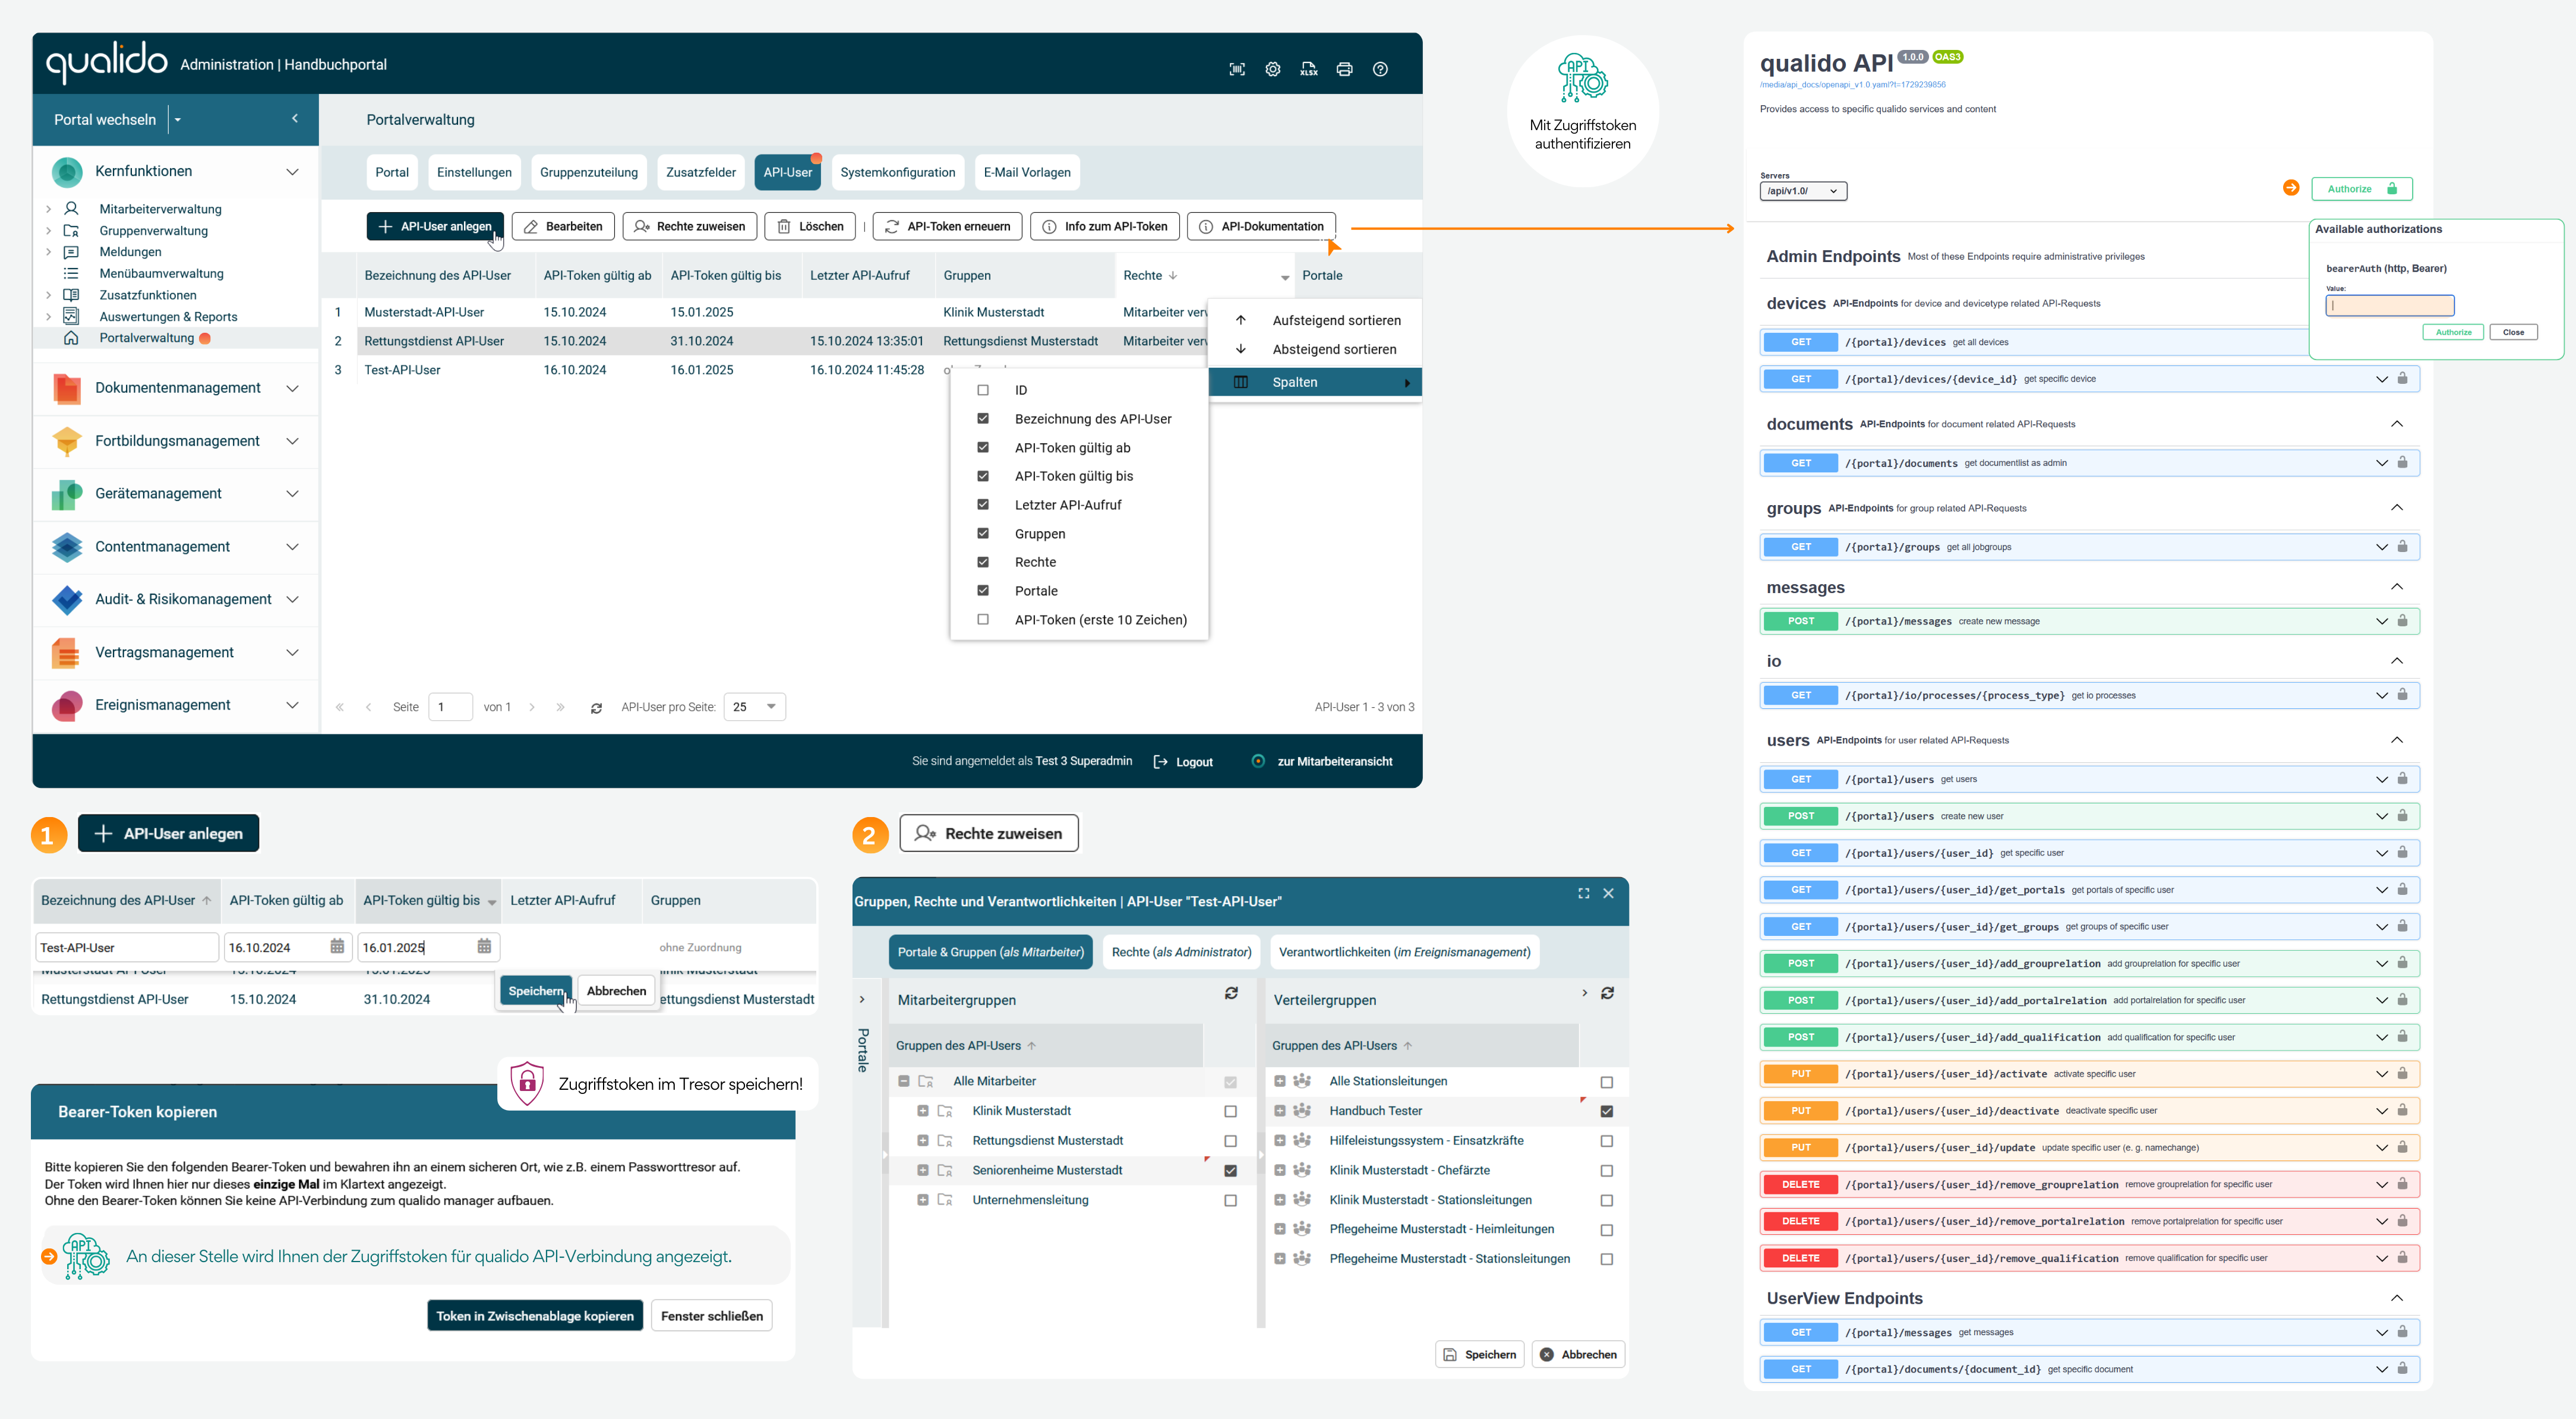The height and width of the screenshot is (1419, 2576).
Task: Click the bearerAuth Value input field
Action: pyautogui.click(x=2390, y=306)
